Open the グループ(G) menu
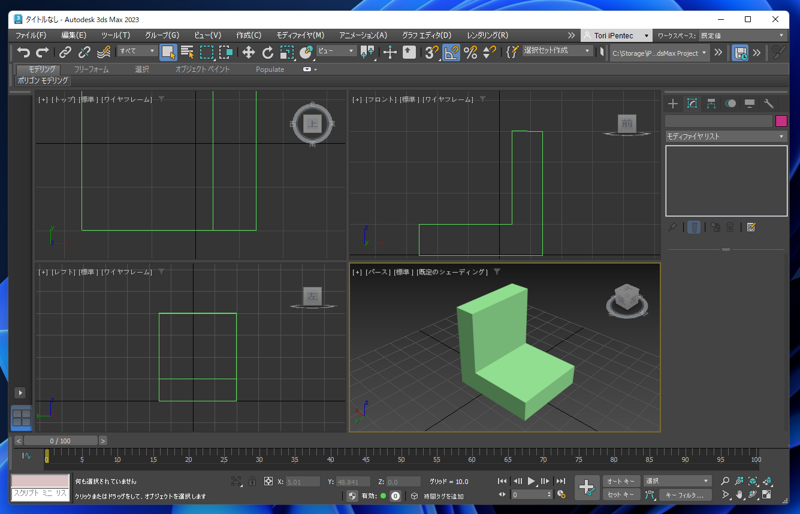Image resolution: width=800 pixels, height=514 pixels. 162,35
